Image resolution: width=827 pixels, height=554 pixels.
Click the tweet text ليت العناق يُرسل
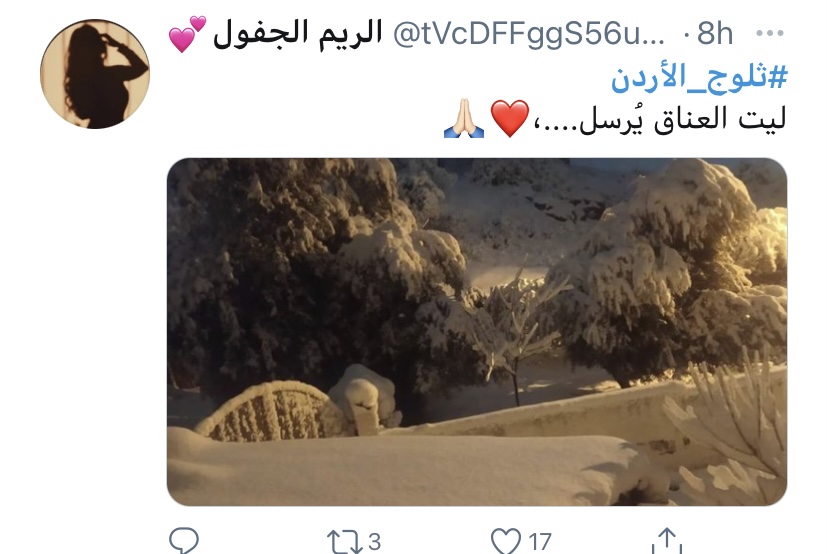click(x=683, y=119)
